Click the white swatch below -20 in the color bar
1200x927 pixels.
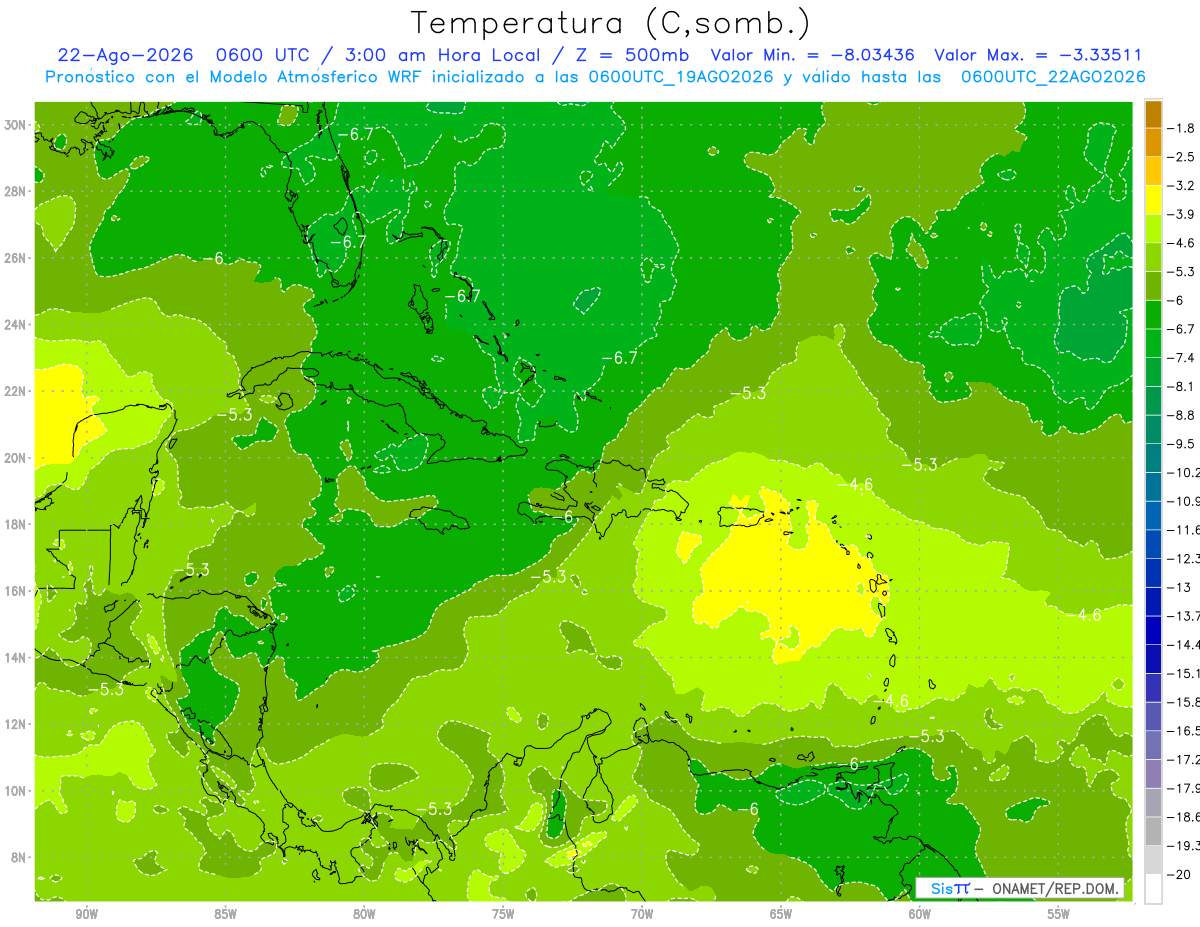click(x=1153, y=889)
